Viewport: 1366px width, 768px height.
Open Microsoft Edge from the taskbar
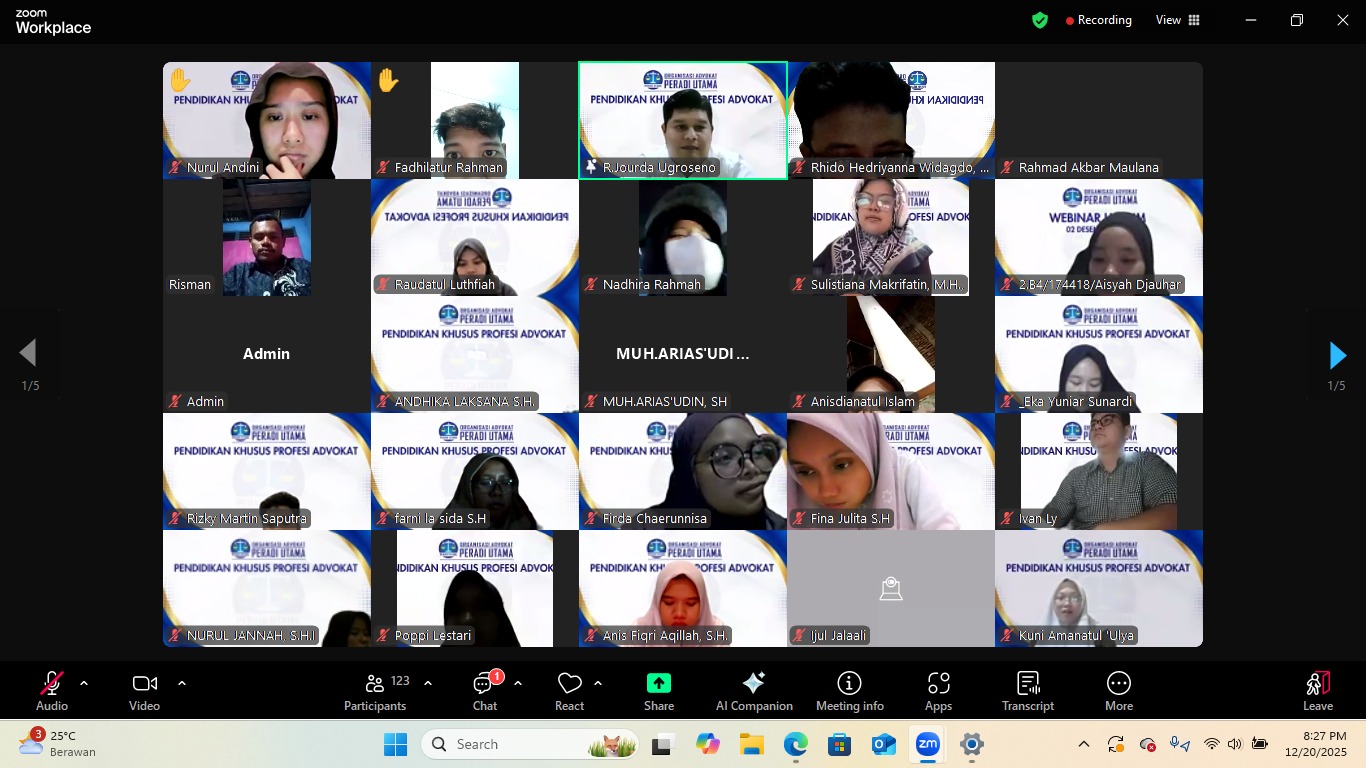(x=795, y=745)
